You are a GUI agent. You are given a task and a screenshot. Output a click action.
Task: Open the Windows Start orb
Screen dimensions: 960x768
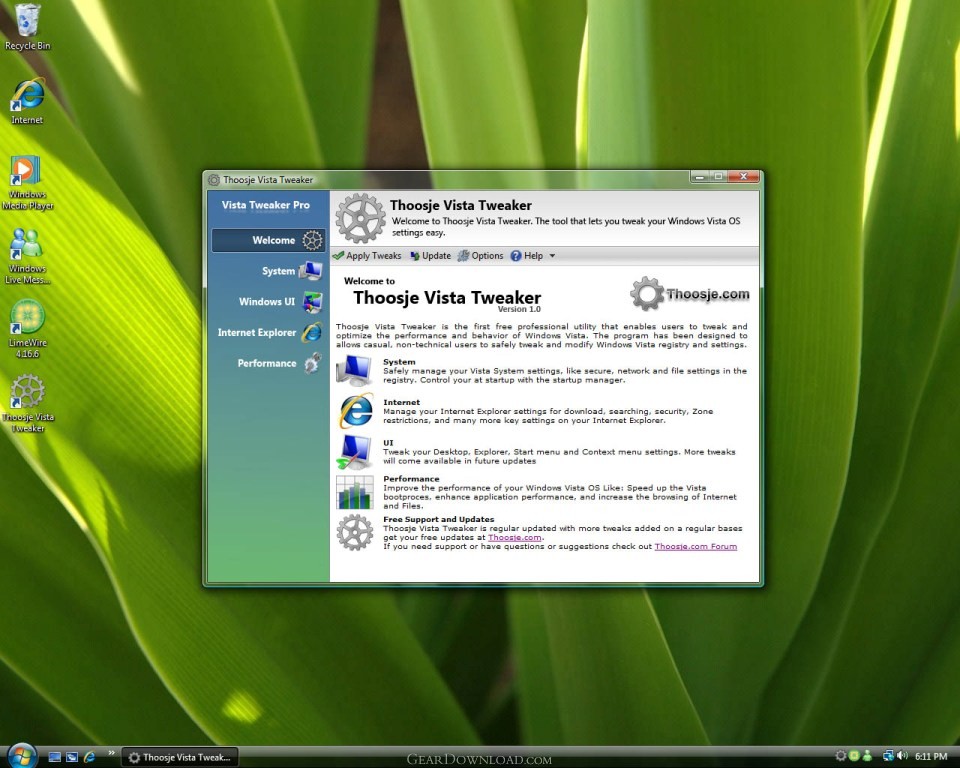pyautogui.click(x=21, y=755)
